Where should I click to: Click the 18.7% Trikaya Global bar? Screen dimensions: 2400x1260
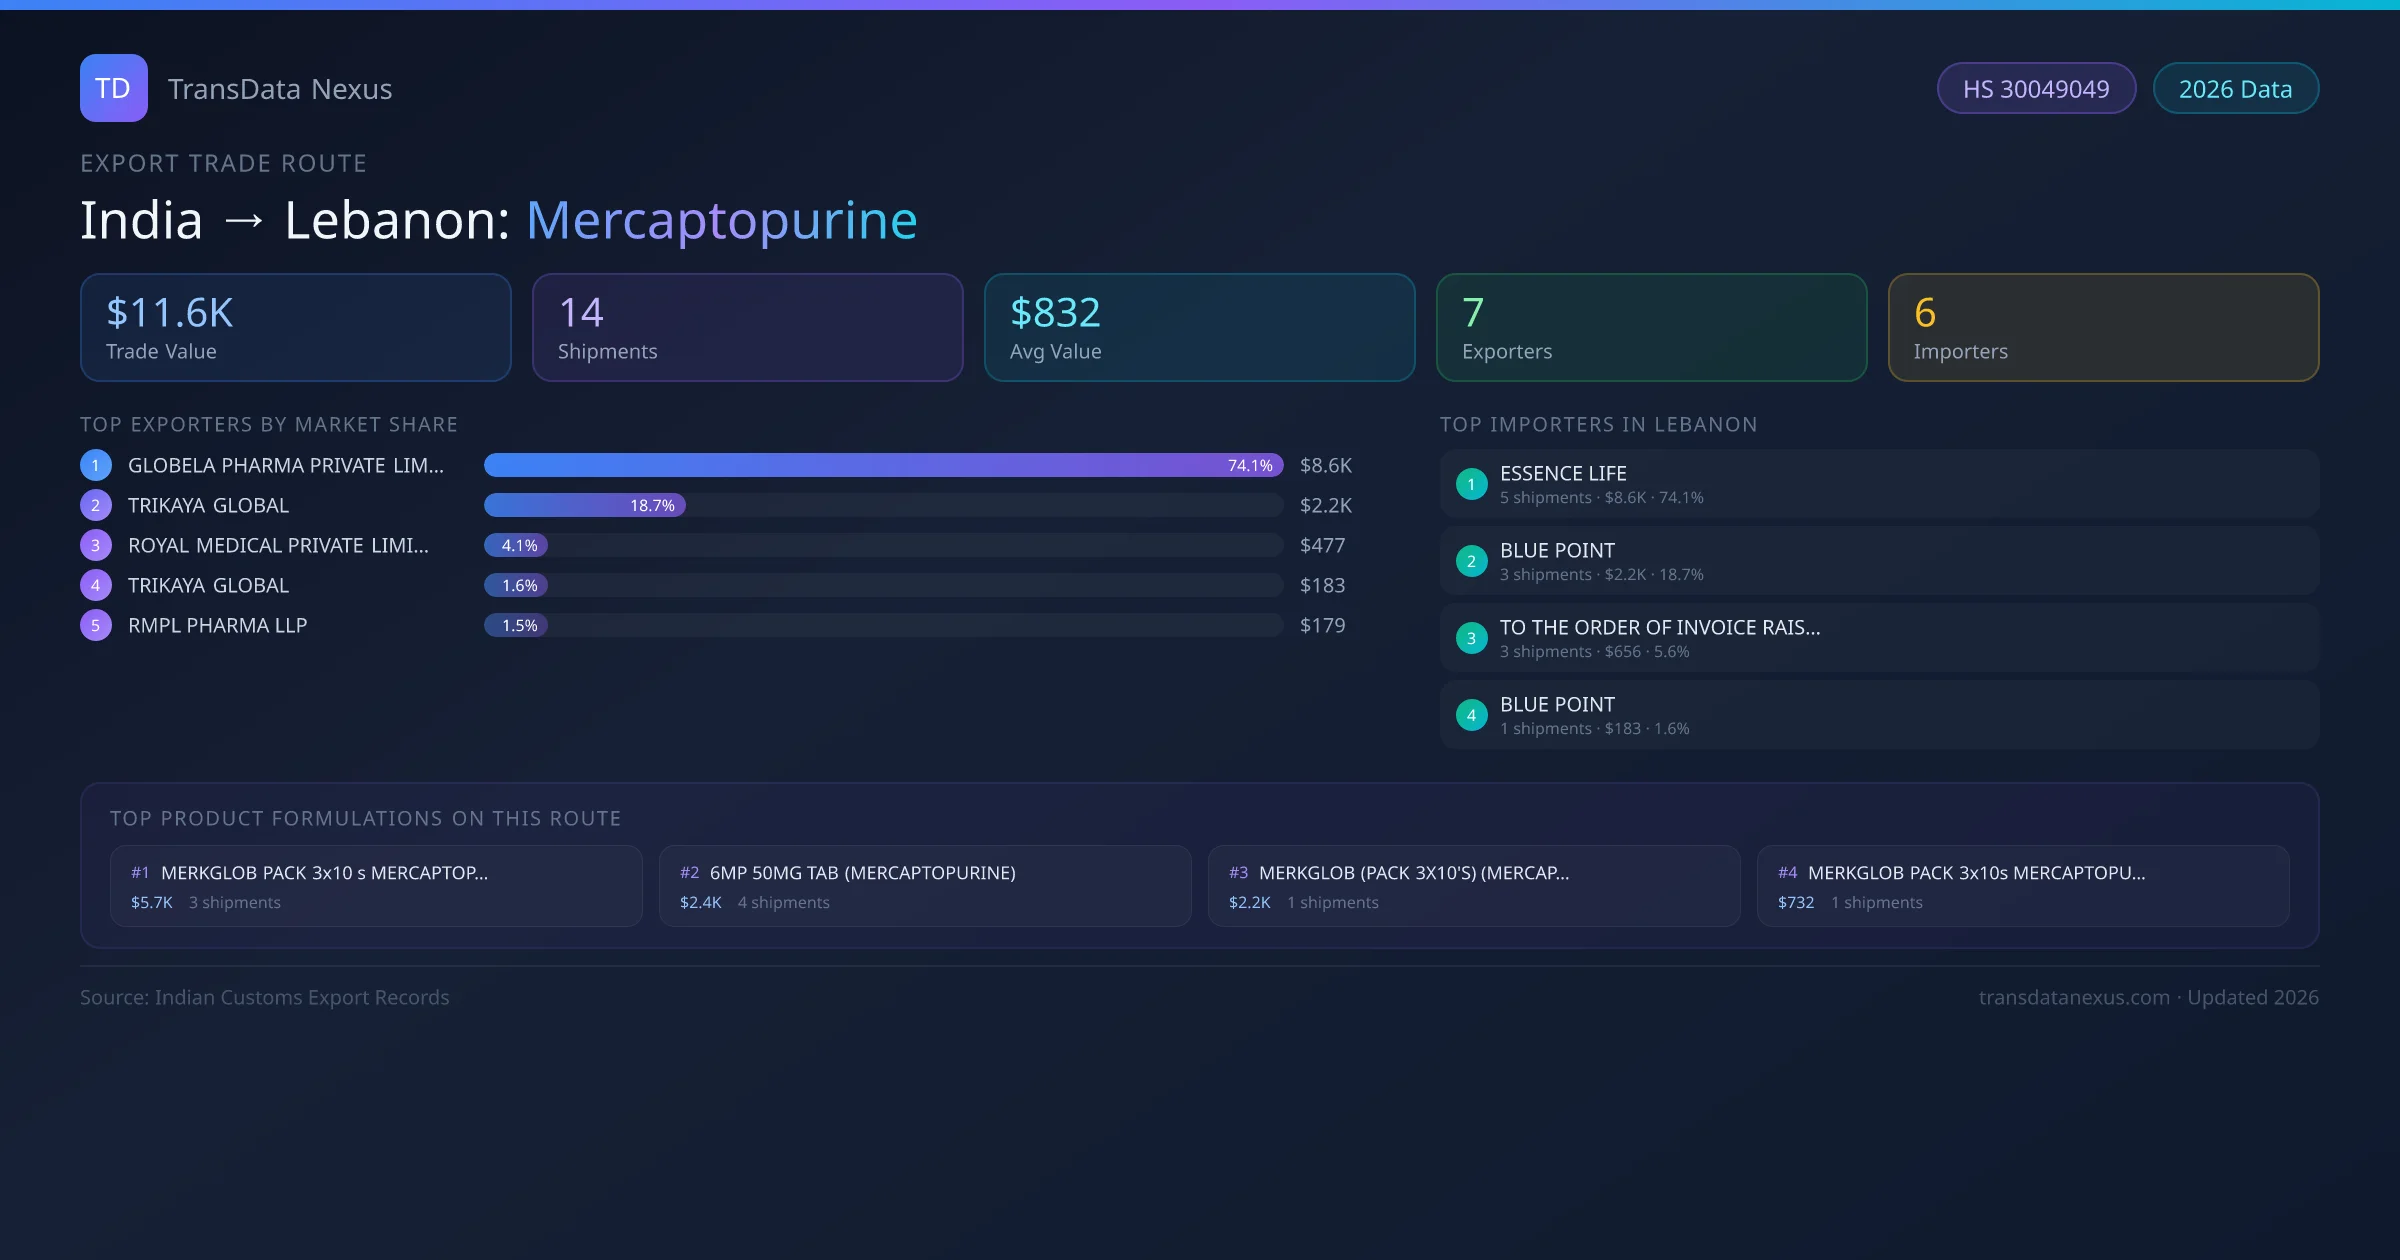pyautogui.click(x=584, y=505)
